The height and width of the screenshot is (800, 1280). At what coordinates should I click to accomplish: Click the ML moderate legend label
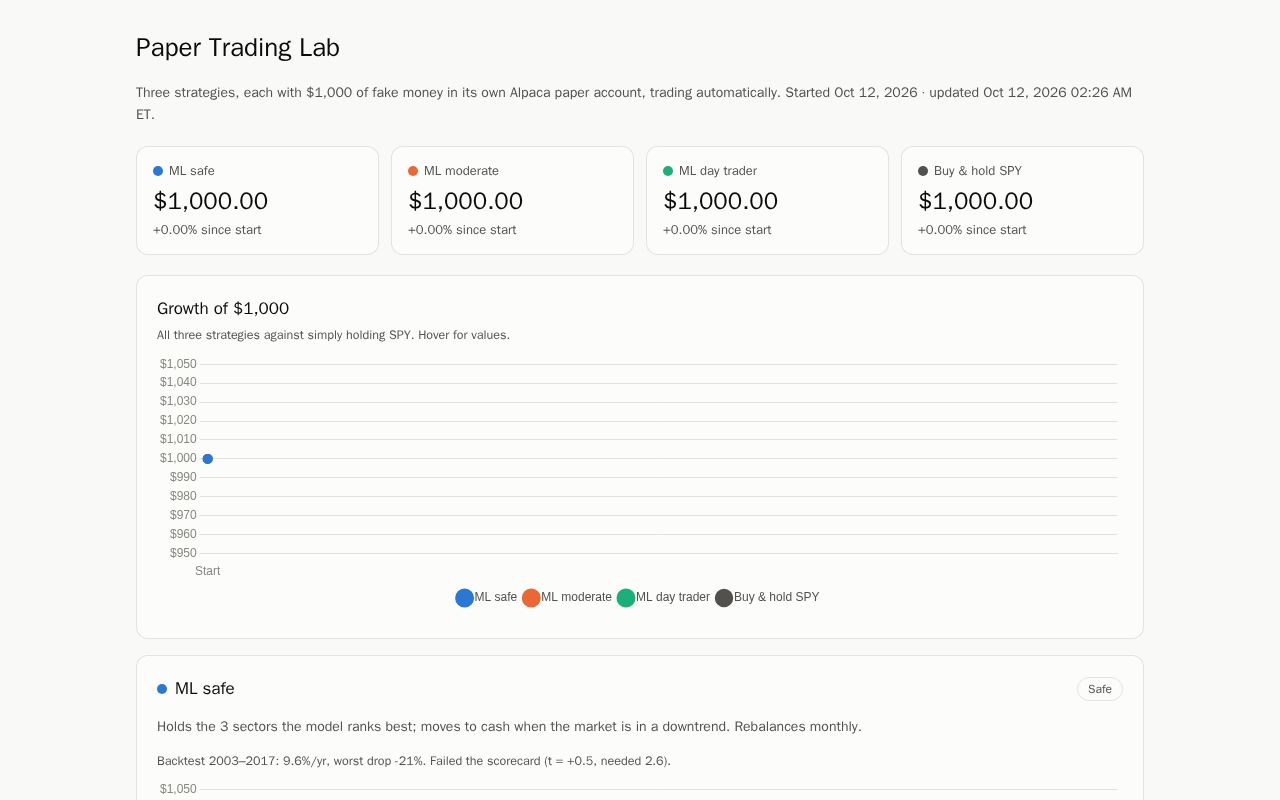(576, 597)
